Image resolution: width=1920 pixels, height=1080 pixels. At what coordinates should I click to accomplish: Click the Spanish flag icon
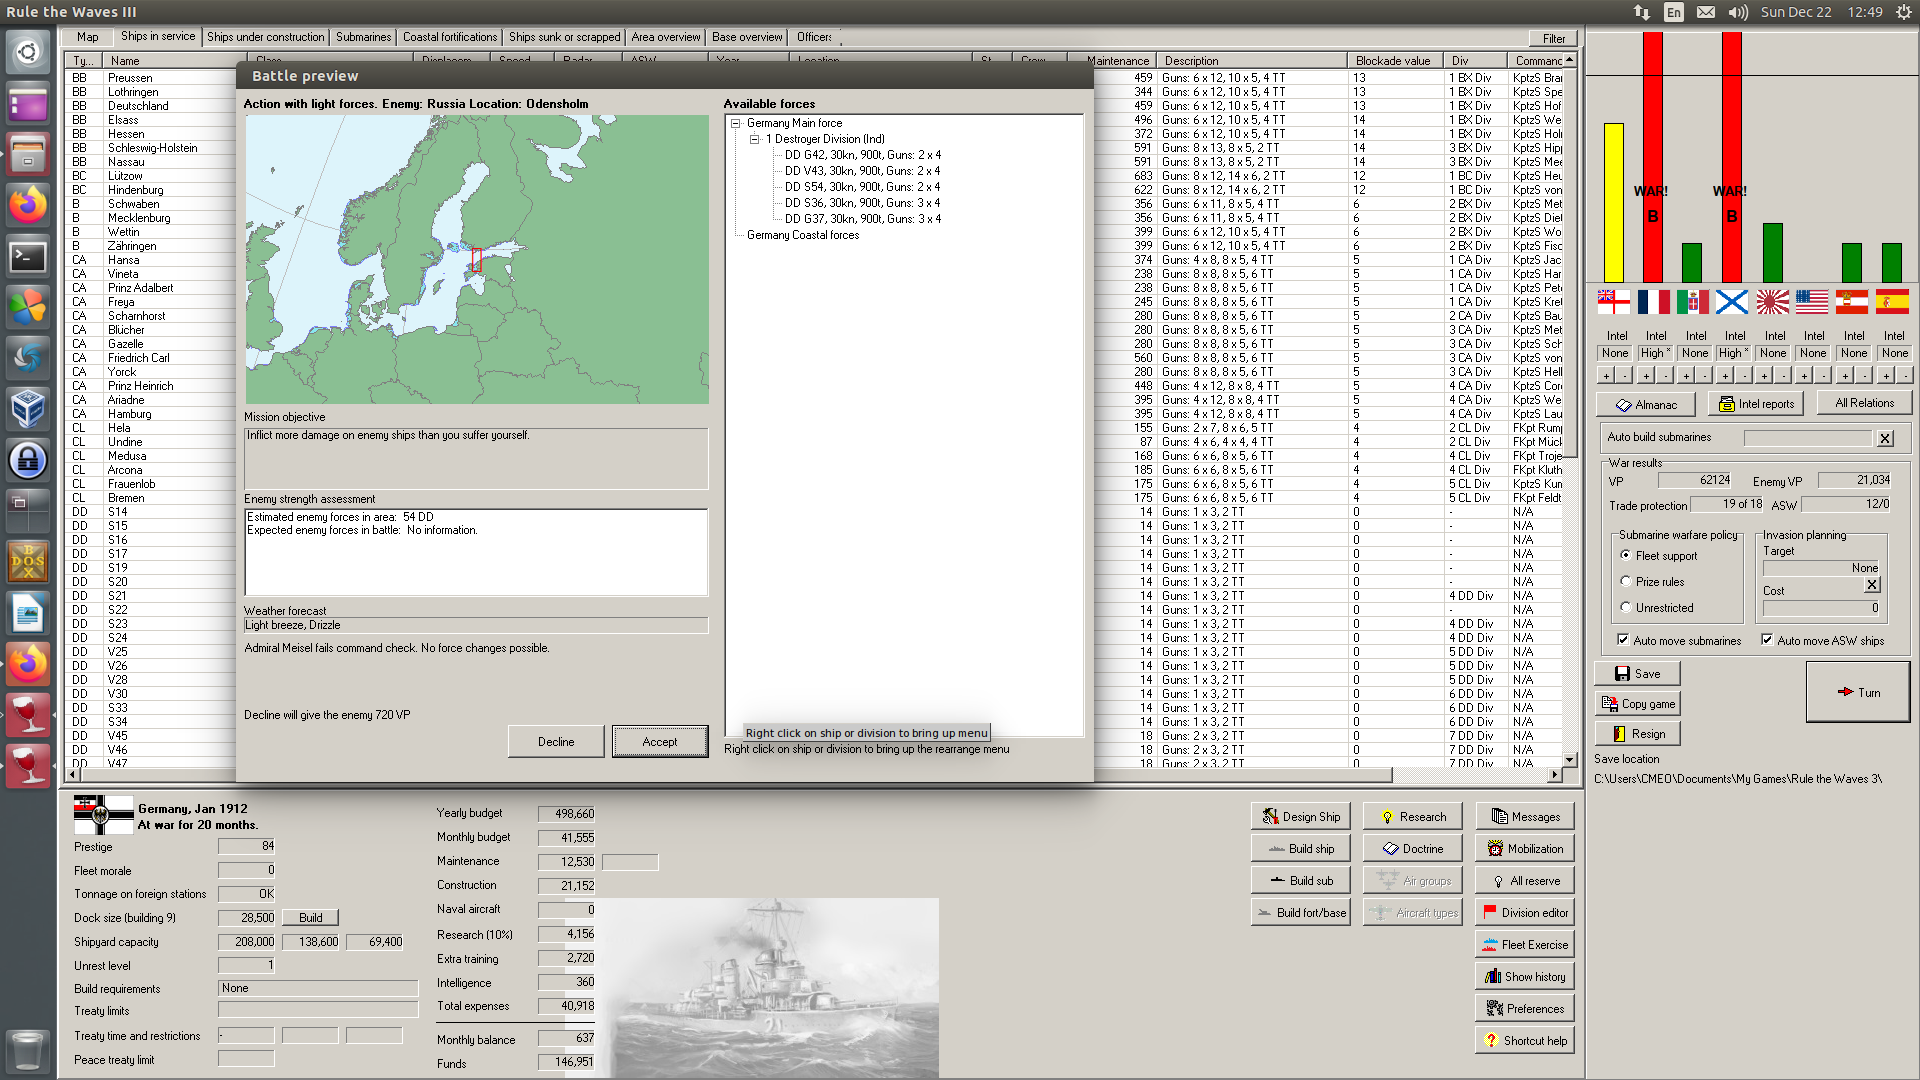coord(1892,301)
